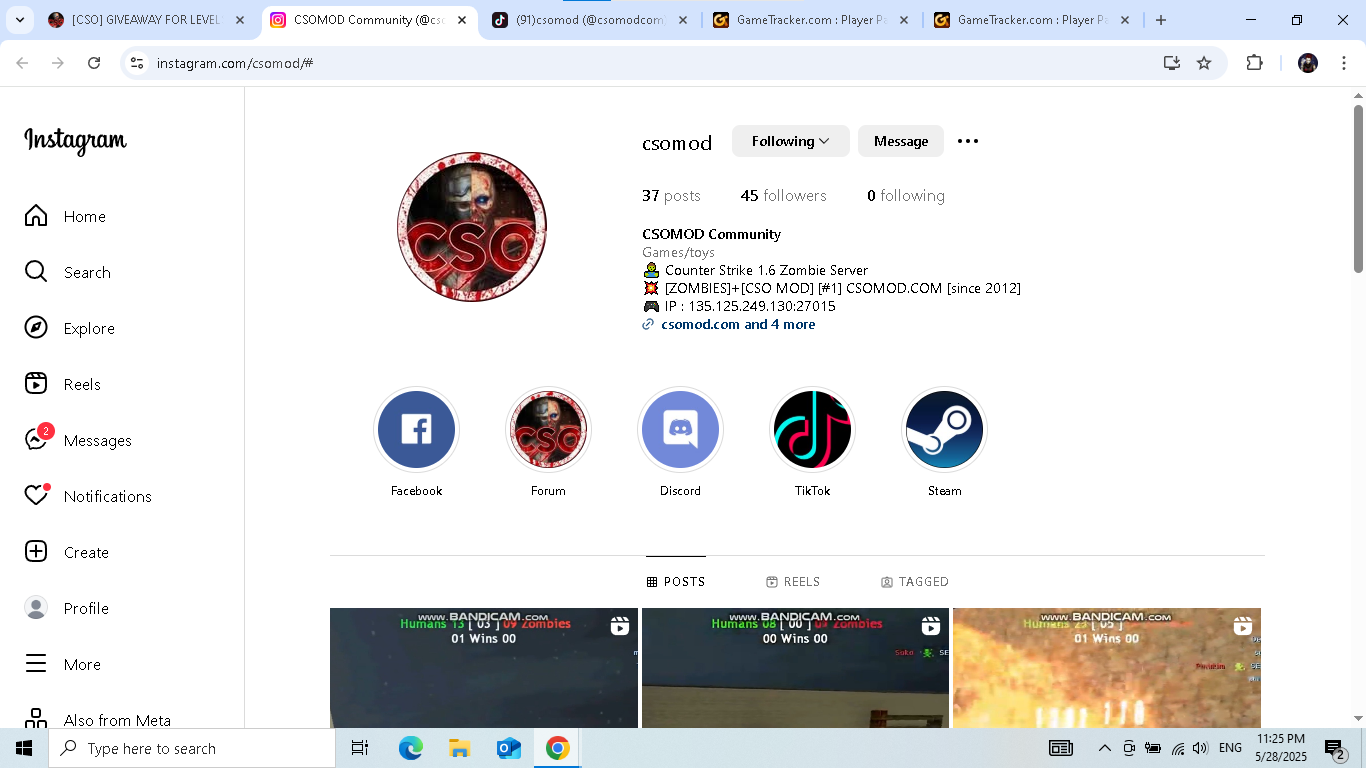The width and height of the screenshot is (1366, 768).
Task: Open the csomod.com and 4 more link
Action: click(x=737, y=324)
